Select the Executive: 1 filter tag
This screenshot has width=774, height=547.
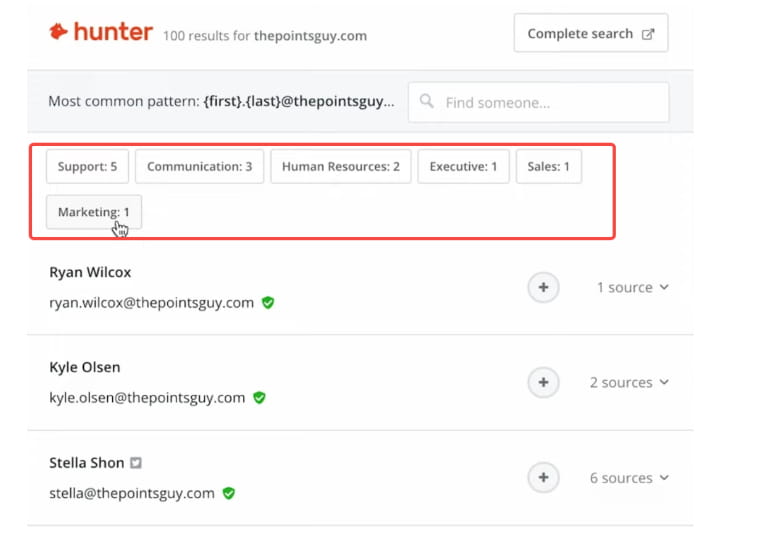pos(463,167)
